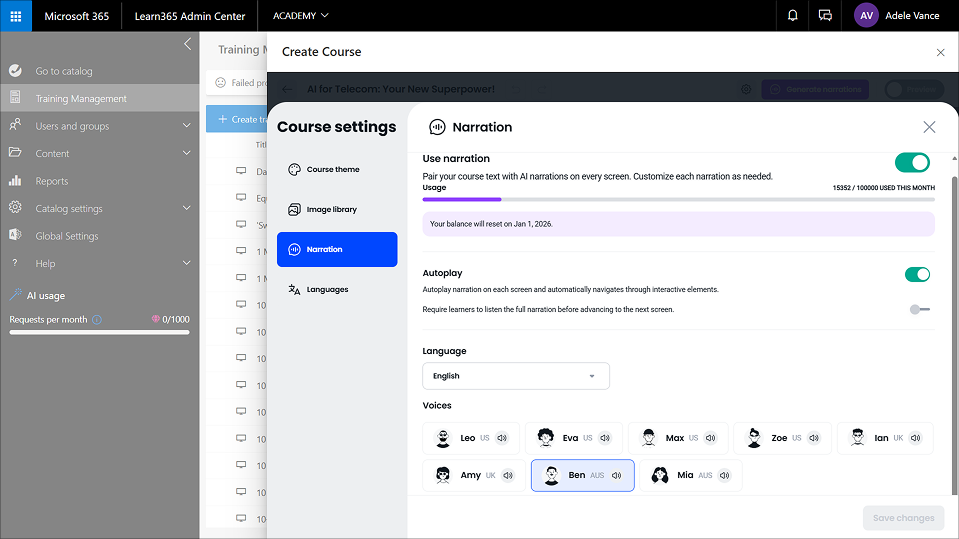The image size is (959, 539).
Task: Click the feedback chat icon in header
Action: (x=825, y=16)
